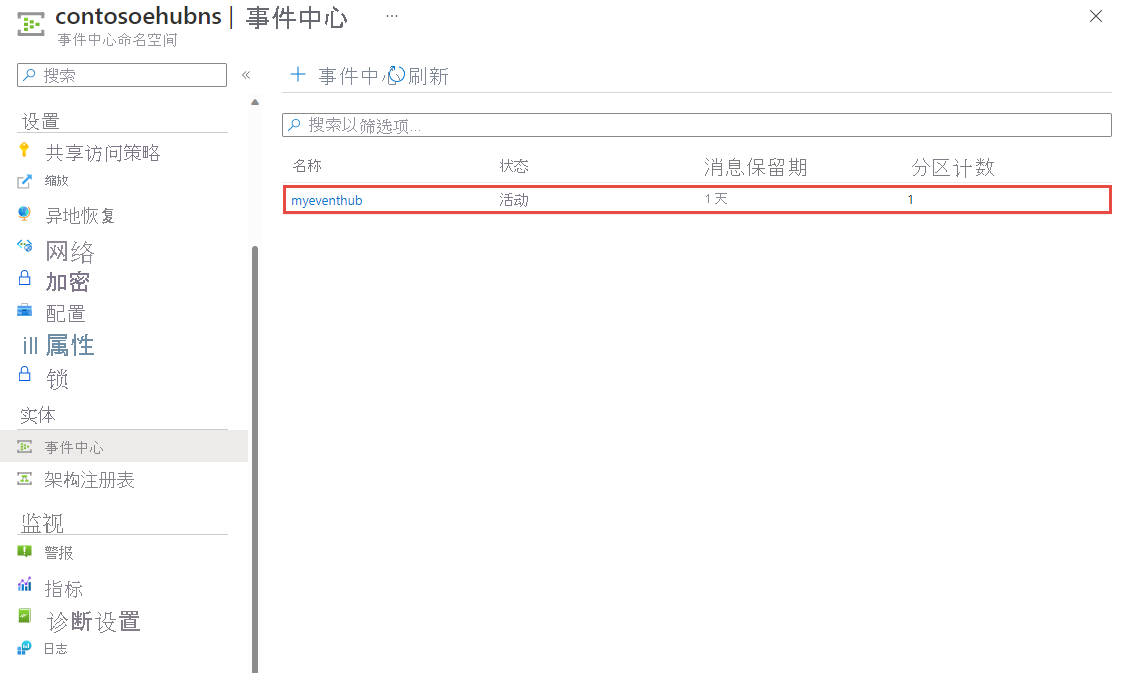Click the chart icon for 指标
The image size is (1132, 673).
pos(25,584)
